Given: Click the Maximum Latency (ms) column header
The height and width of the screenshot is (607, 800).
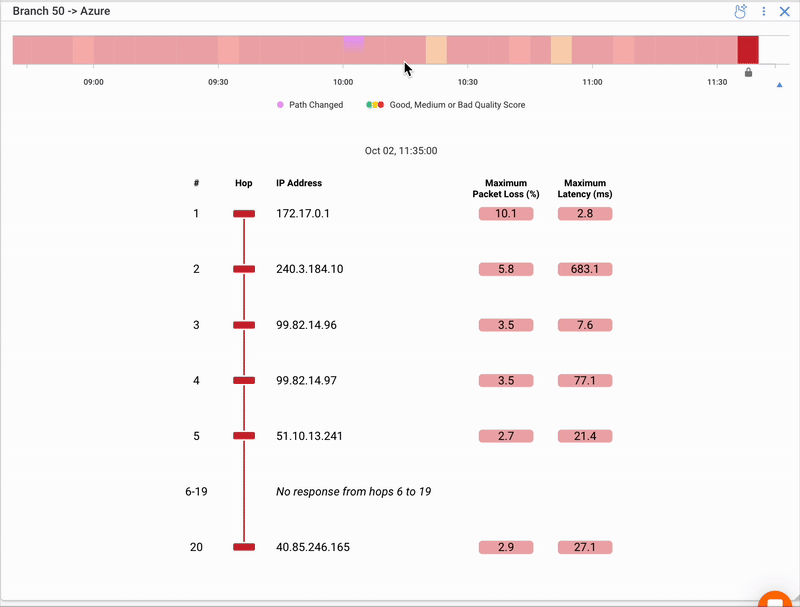Looking at the screenshot, I should pyautogui.click(x=585, y=189).
